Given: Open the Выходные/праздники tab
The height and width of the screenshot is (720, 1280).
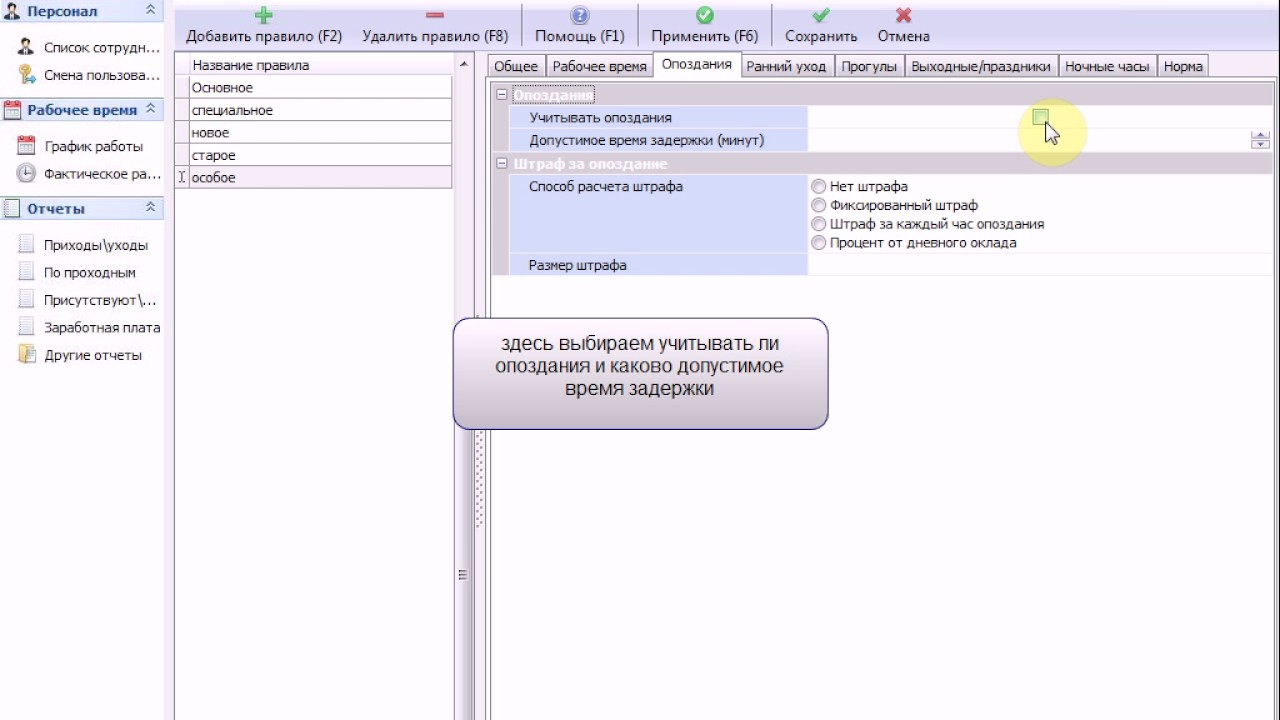Looking at the screenshot, I should [x=981, y=66].
